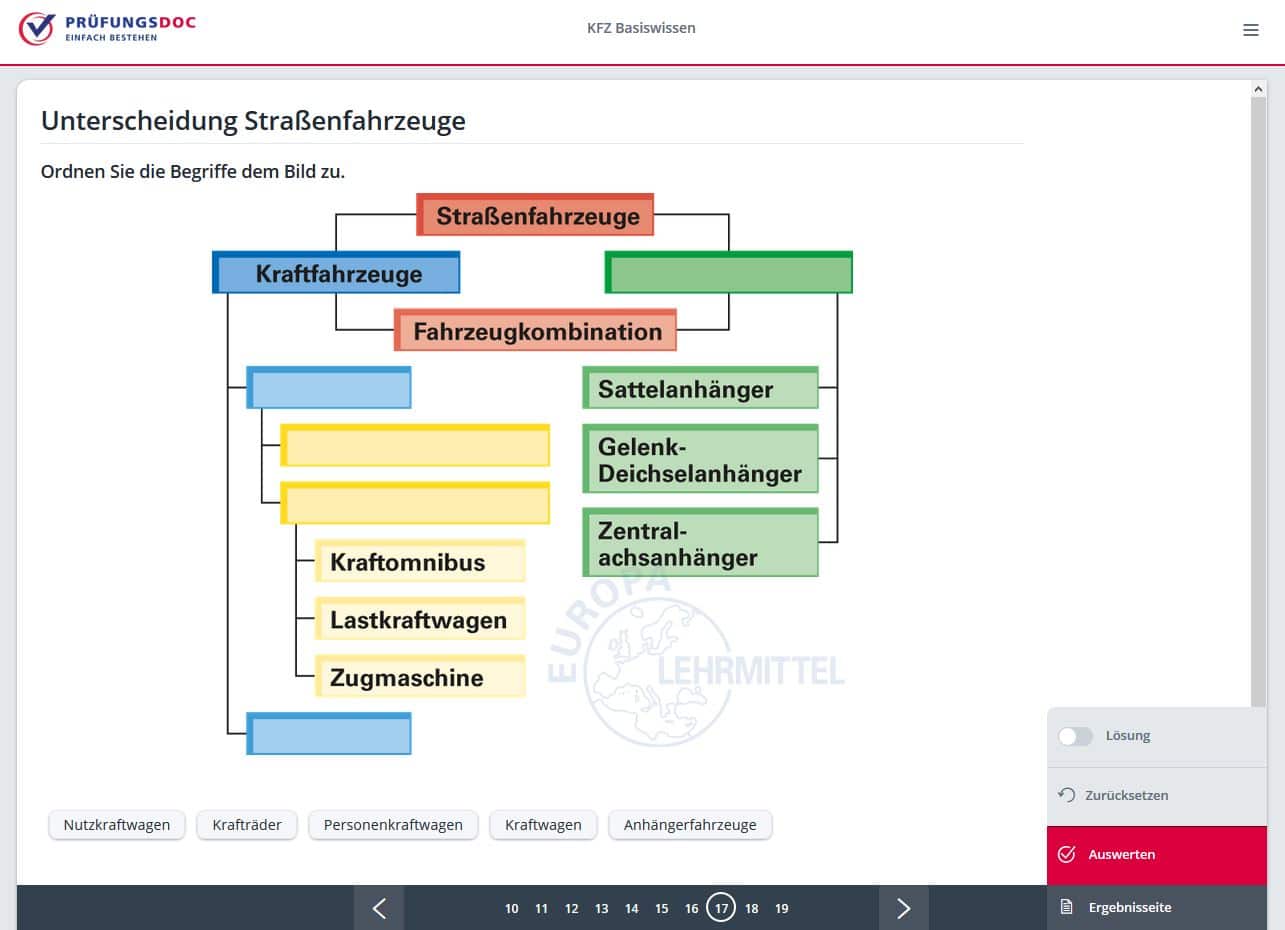This screenshot has width=1285, height=930.
Task: Choose the Kraftwagen term chip
Action: 543,825
